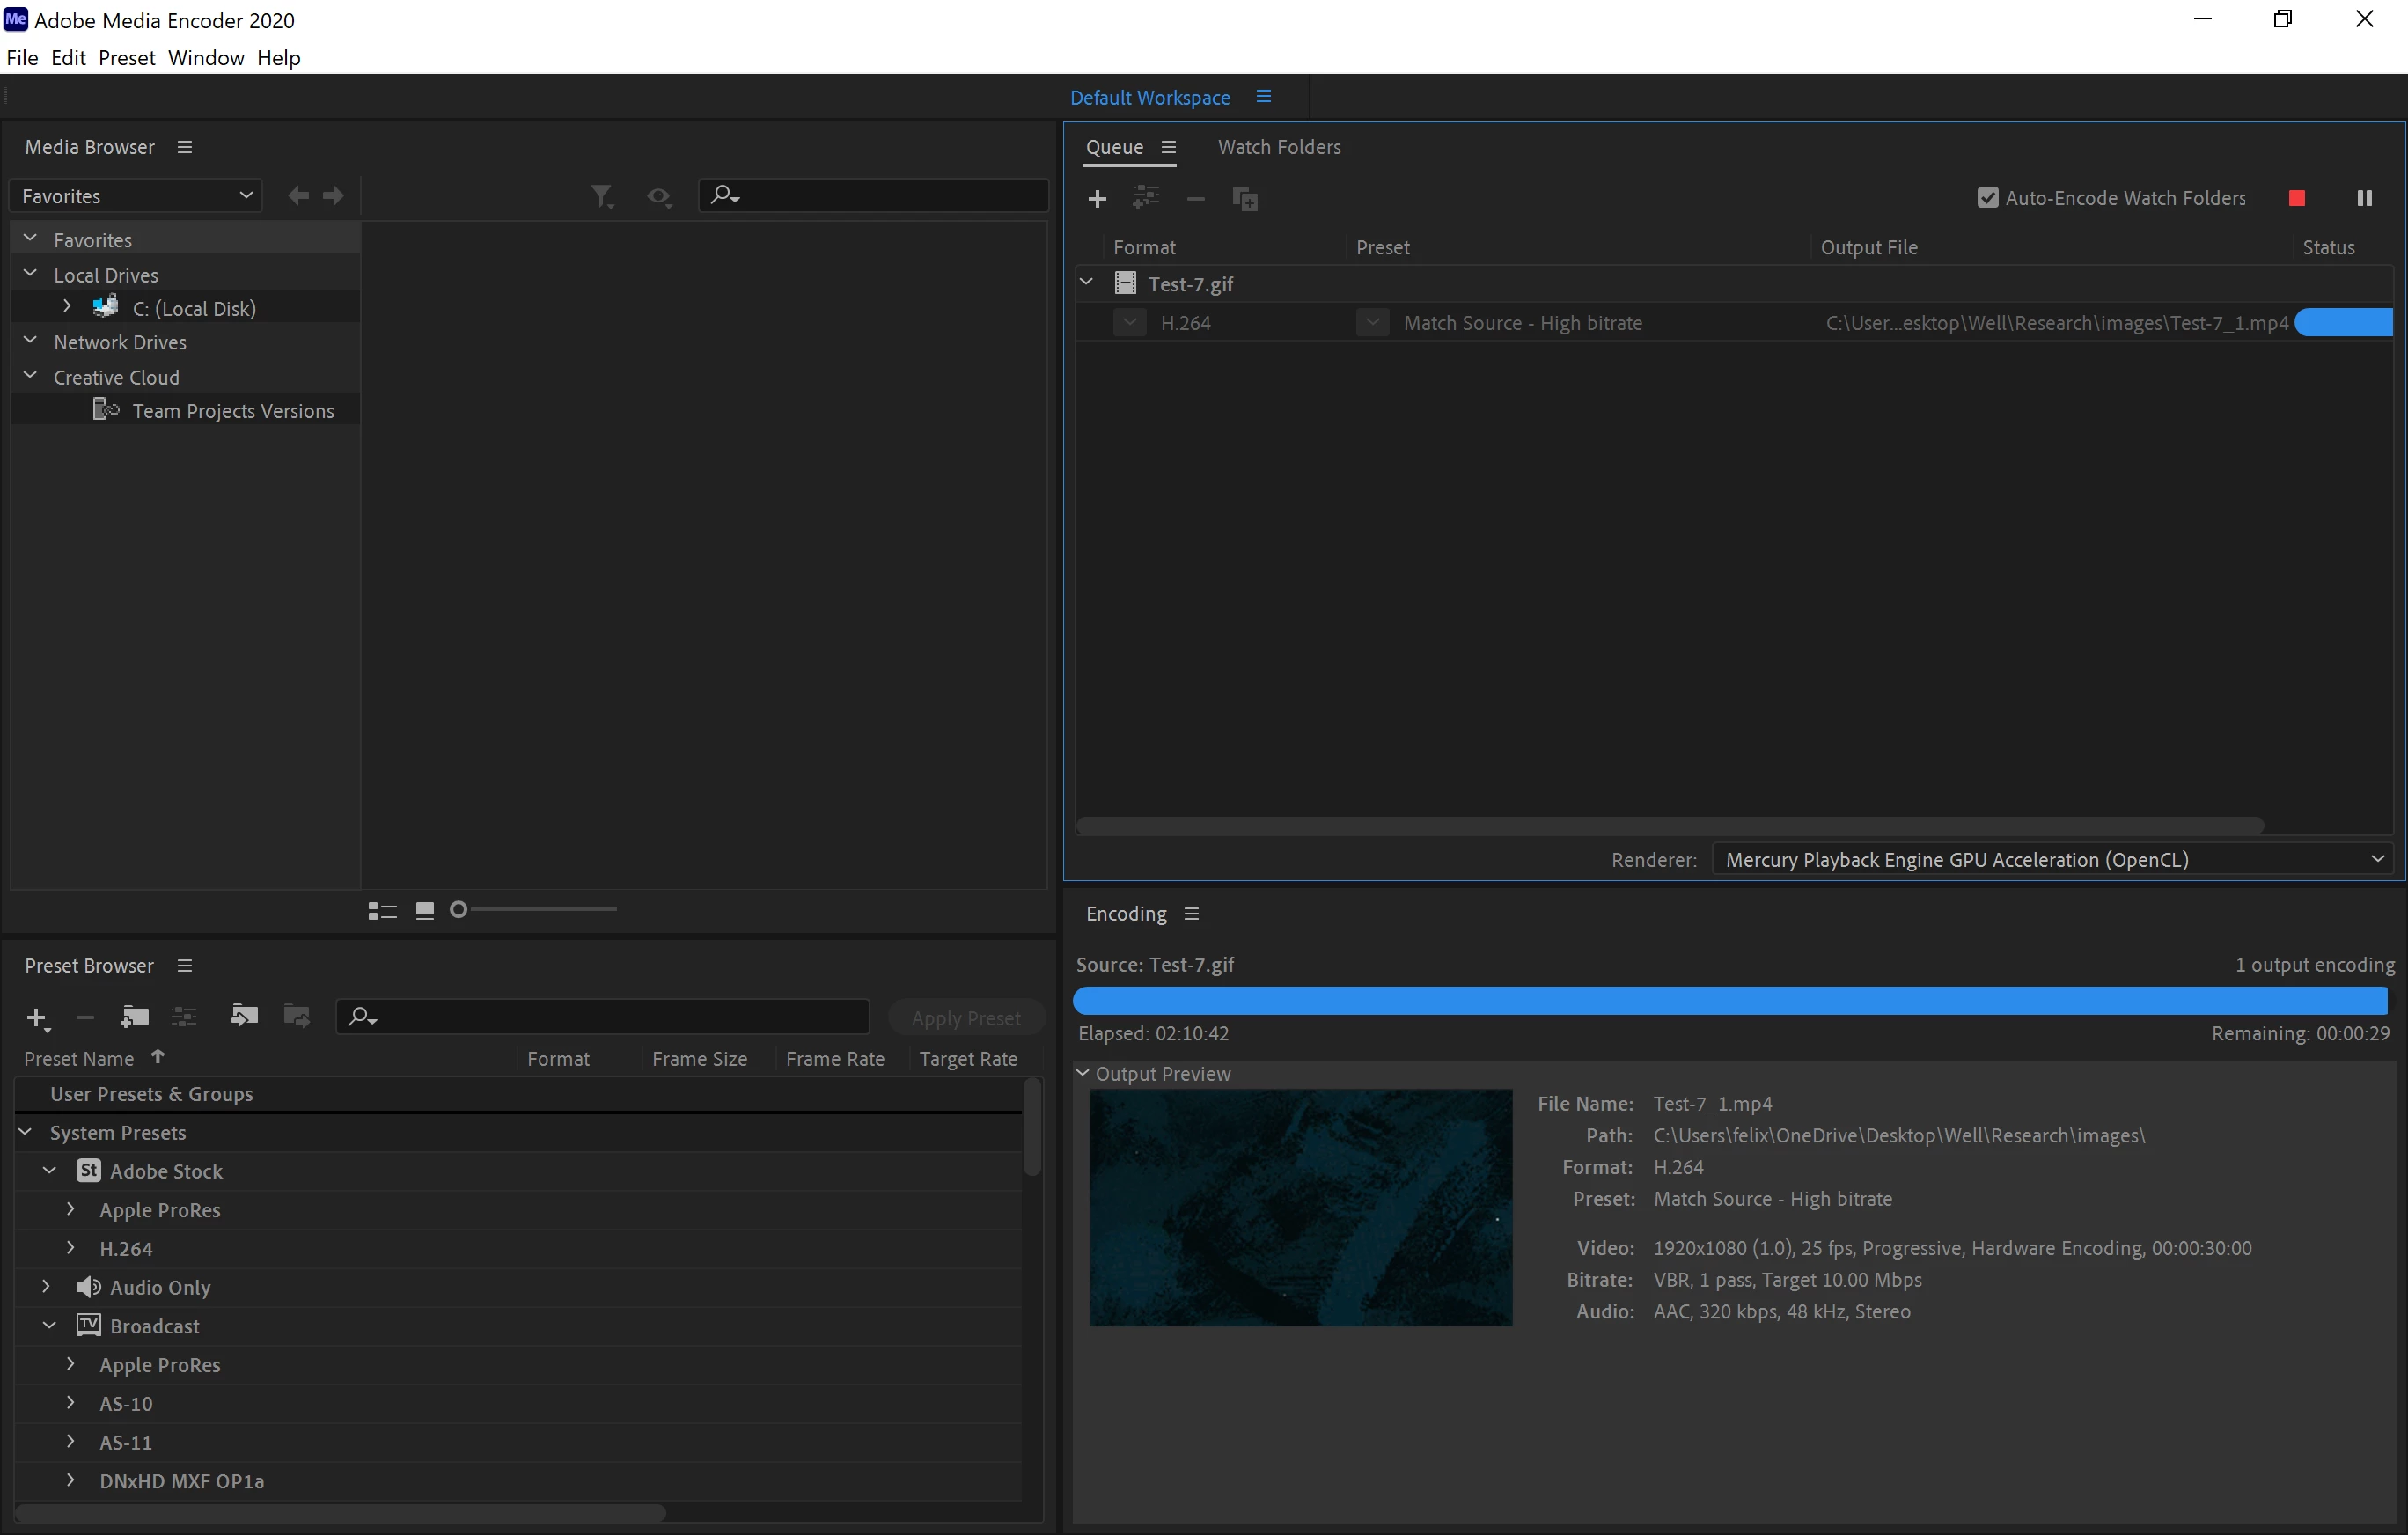Switch Media Browser to thumbnail view
The height and width of the screenshot is (1535, 2408).
pyautogui.click(x=425, y=910)
